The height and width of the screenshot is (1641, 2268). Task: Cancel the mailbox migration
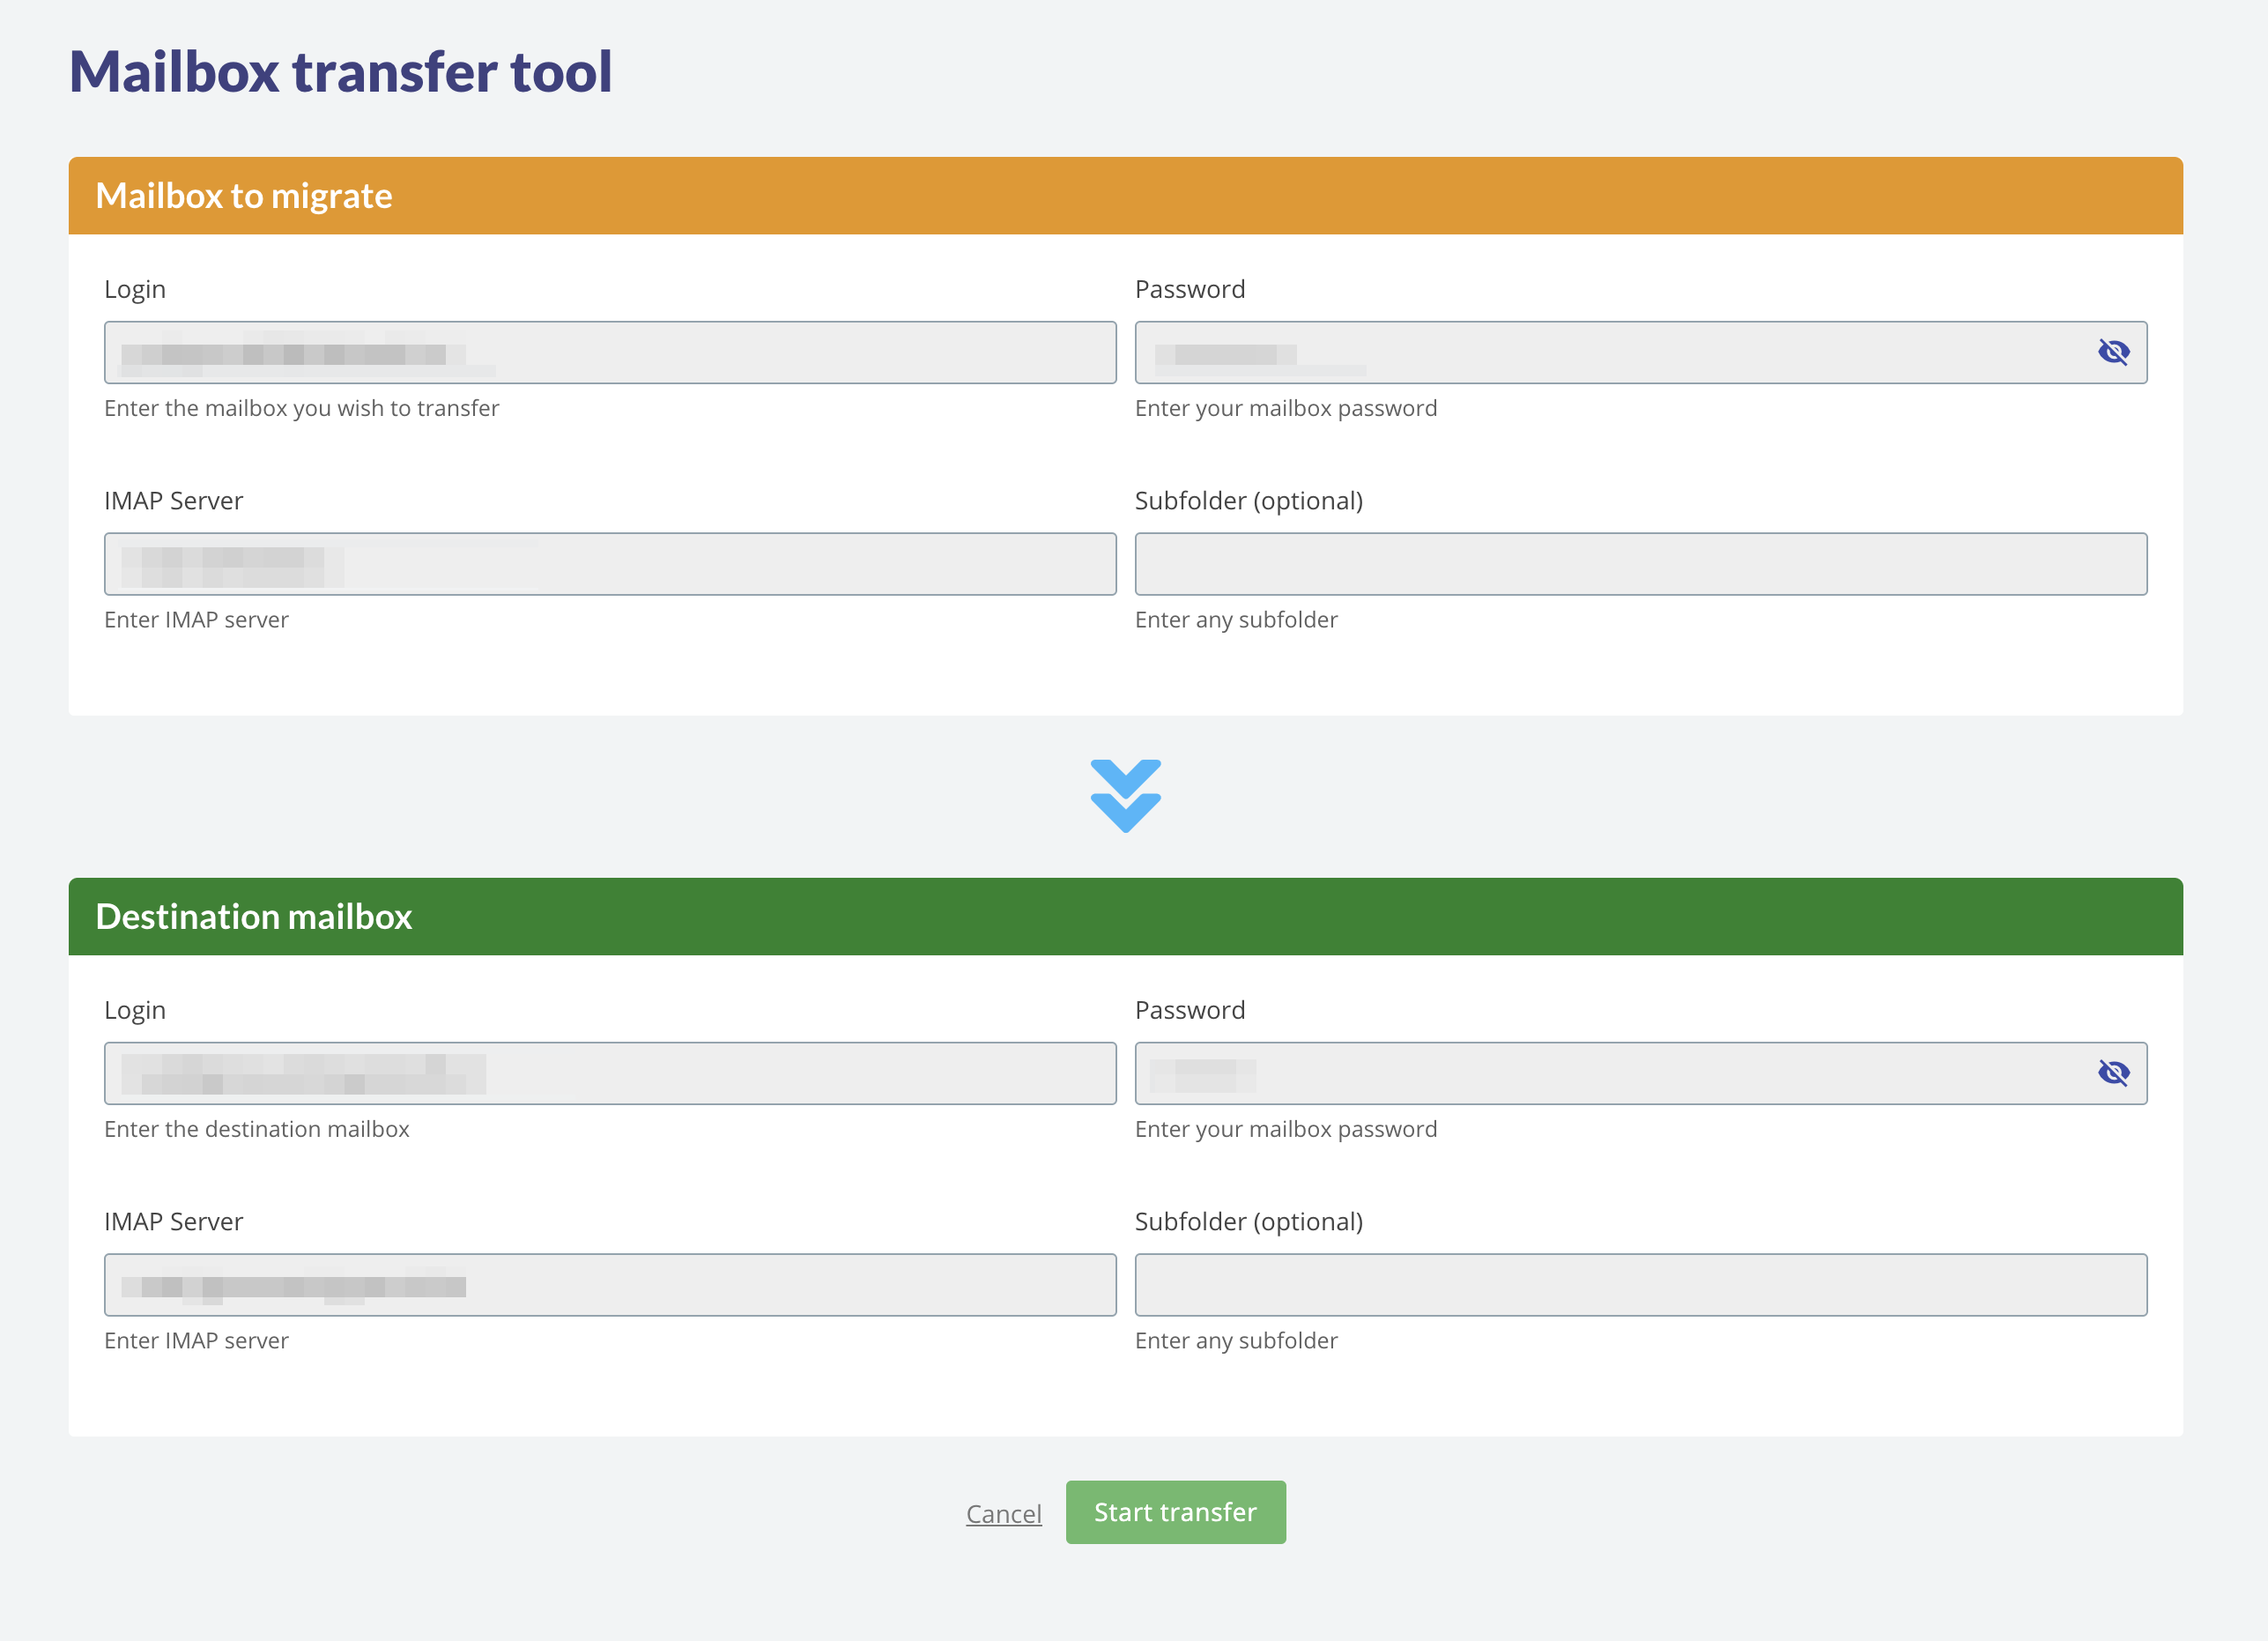(x=1005, y=1511)
